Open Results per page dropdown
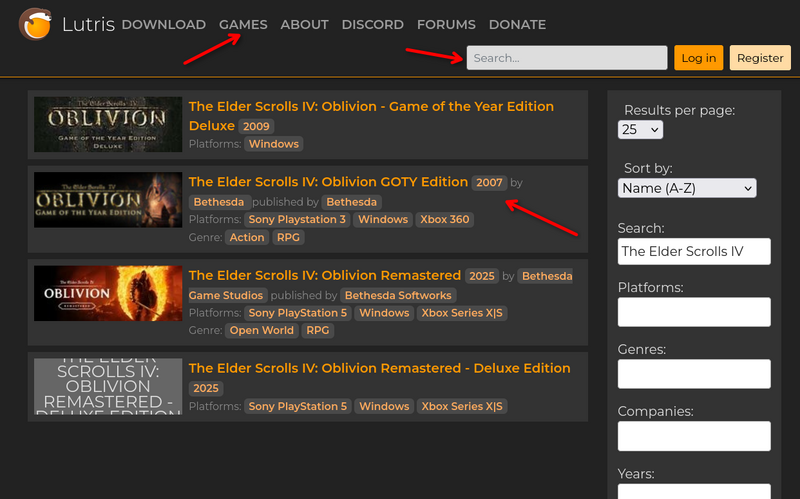The width and height of the screenshot is (800, 499). point(640,130)
